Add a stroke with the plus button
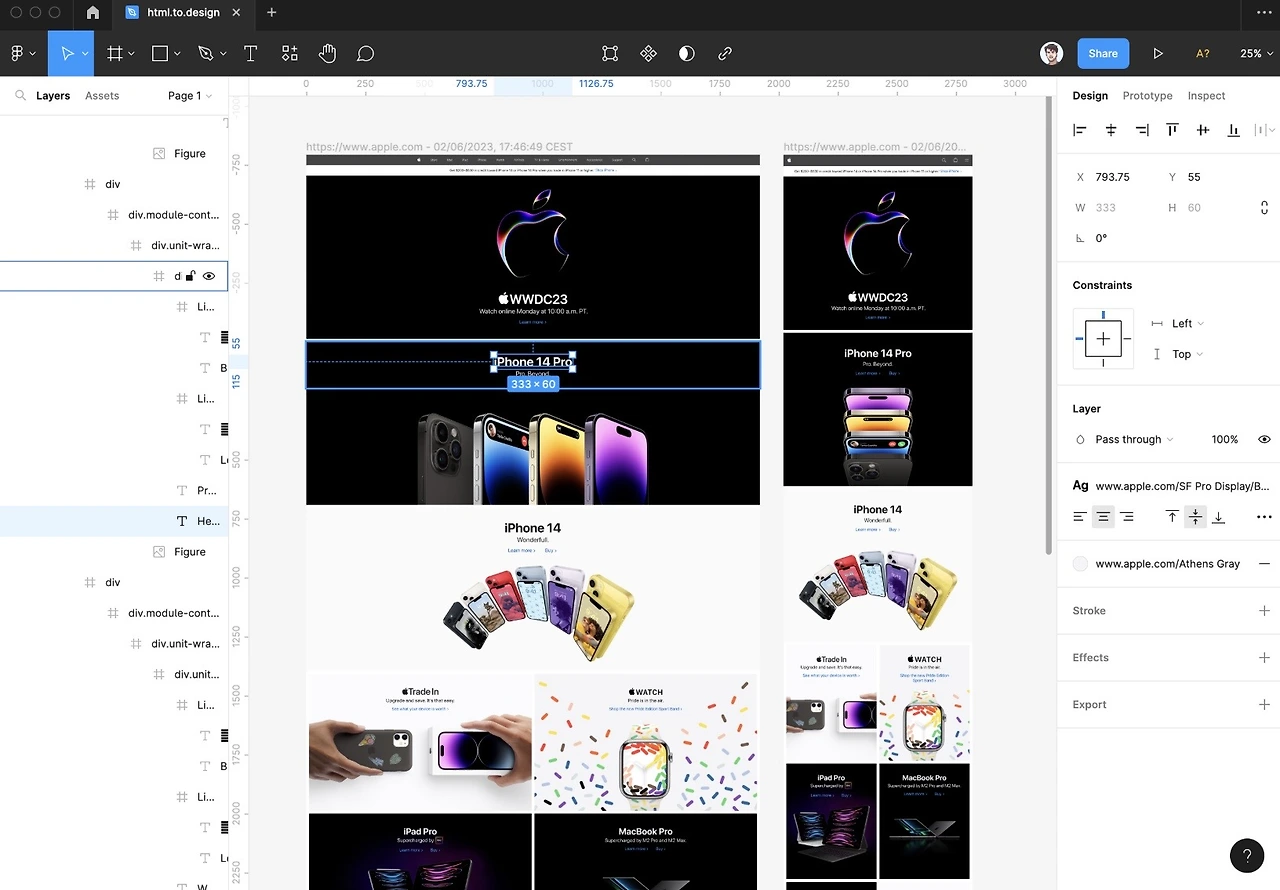The image size is (1280, 890). click(1264, 610)
